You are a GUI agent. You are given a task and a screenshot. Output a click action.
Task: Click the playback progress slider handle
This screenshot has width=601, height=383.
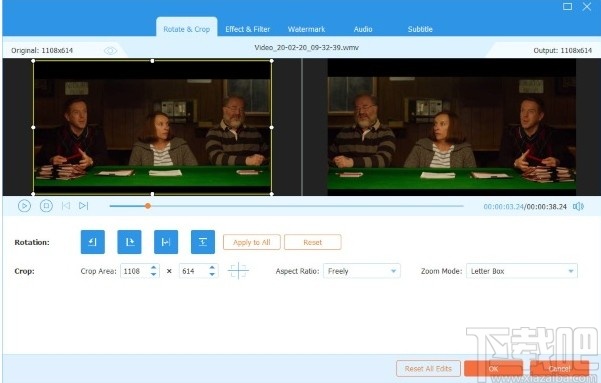(x=148, y=206)
